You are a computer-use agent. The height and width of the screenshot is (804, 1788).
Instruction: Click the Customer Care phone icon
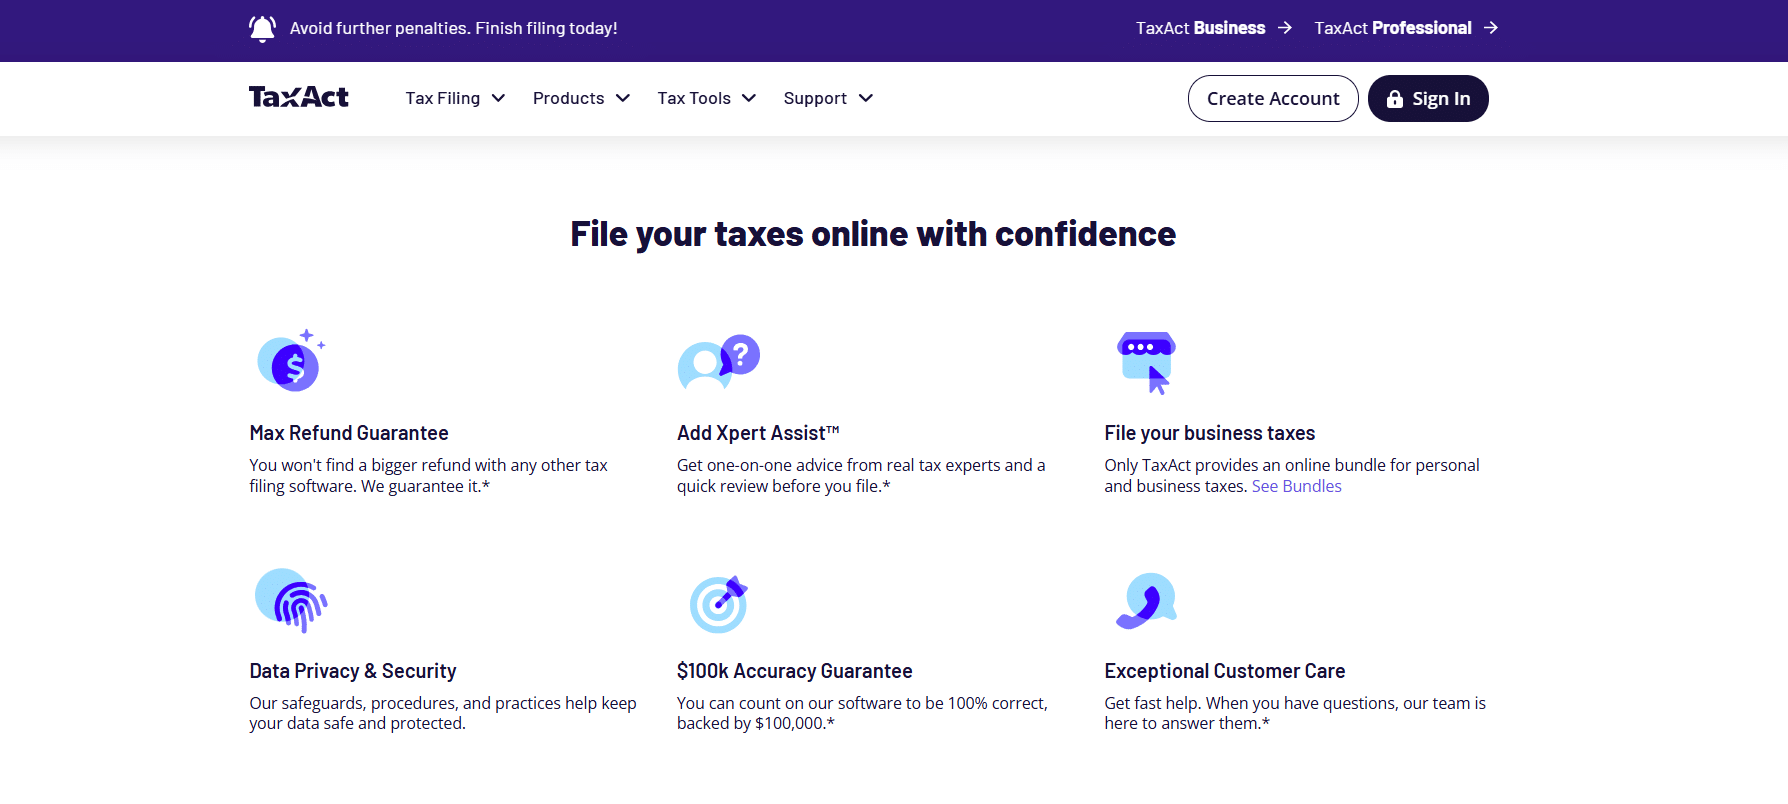pyautogui.click(x=1147, y=600)
